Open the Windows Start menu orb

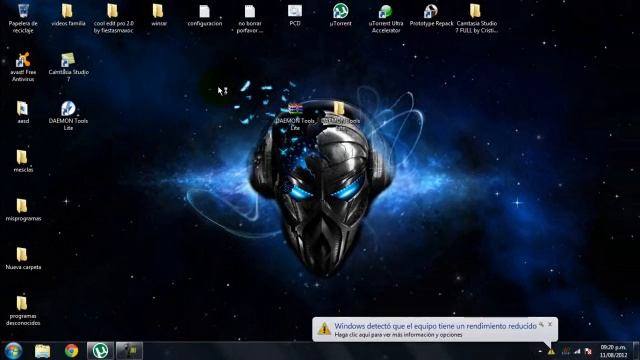[13, 351]
